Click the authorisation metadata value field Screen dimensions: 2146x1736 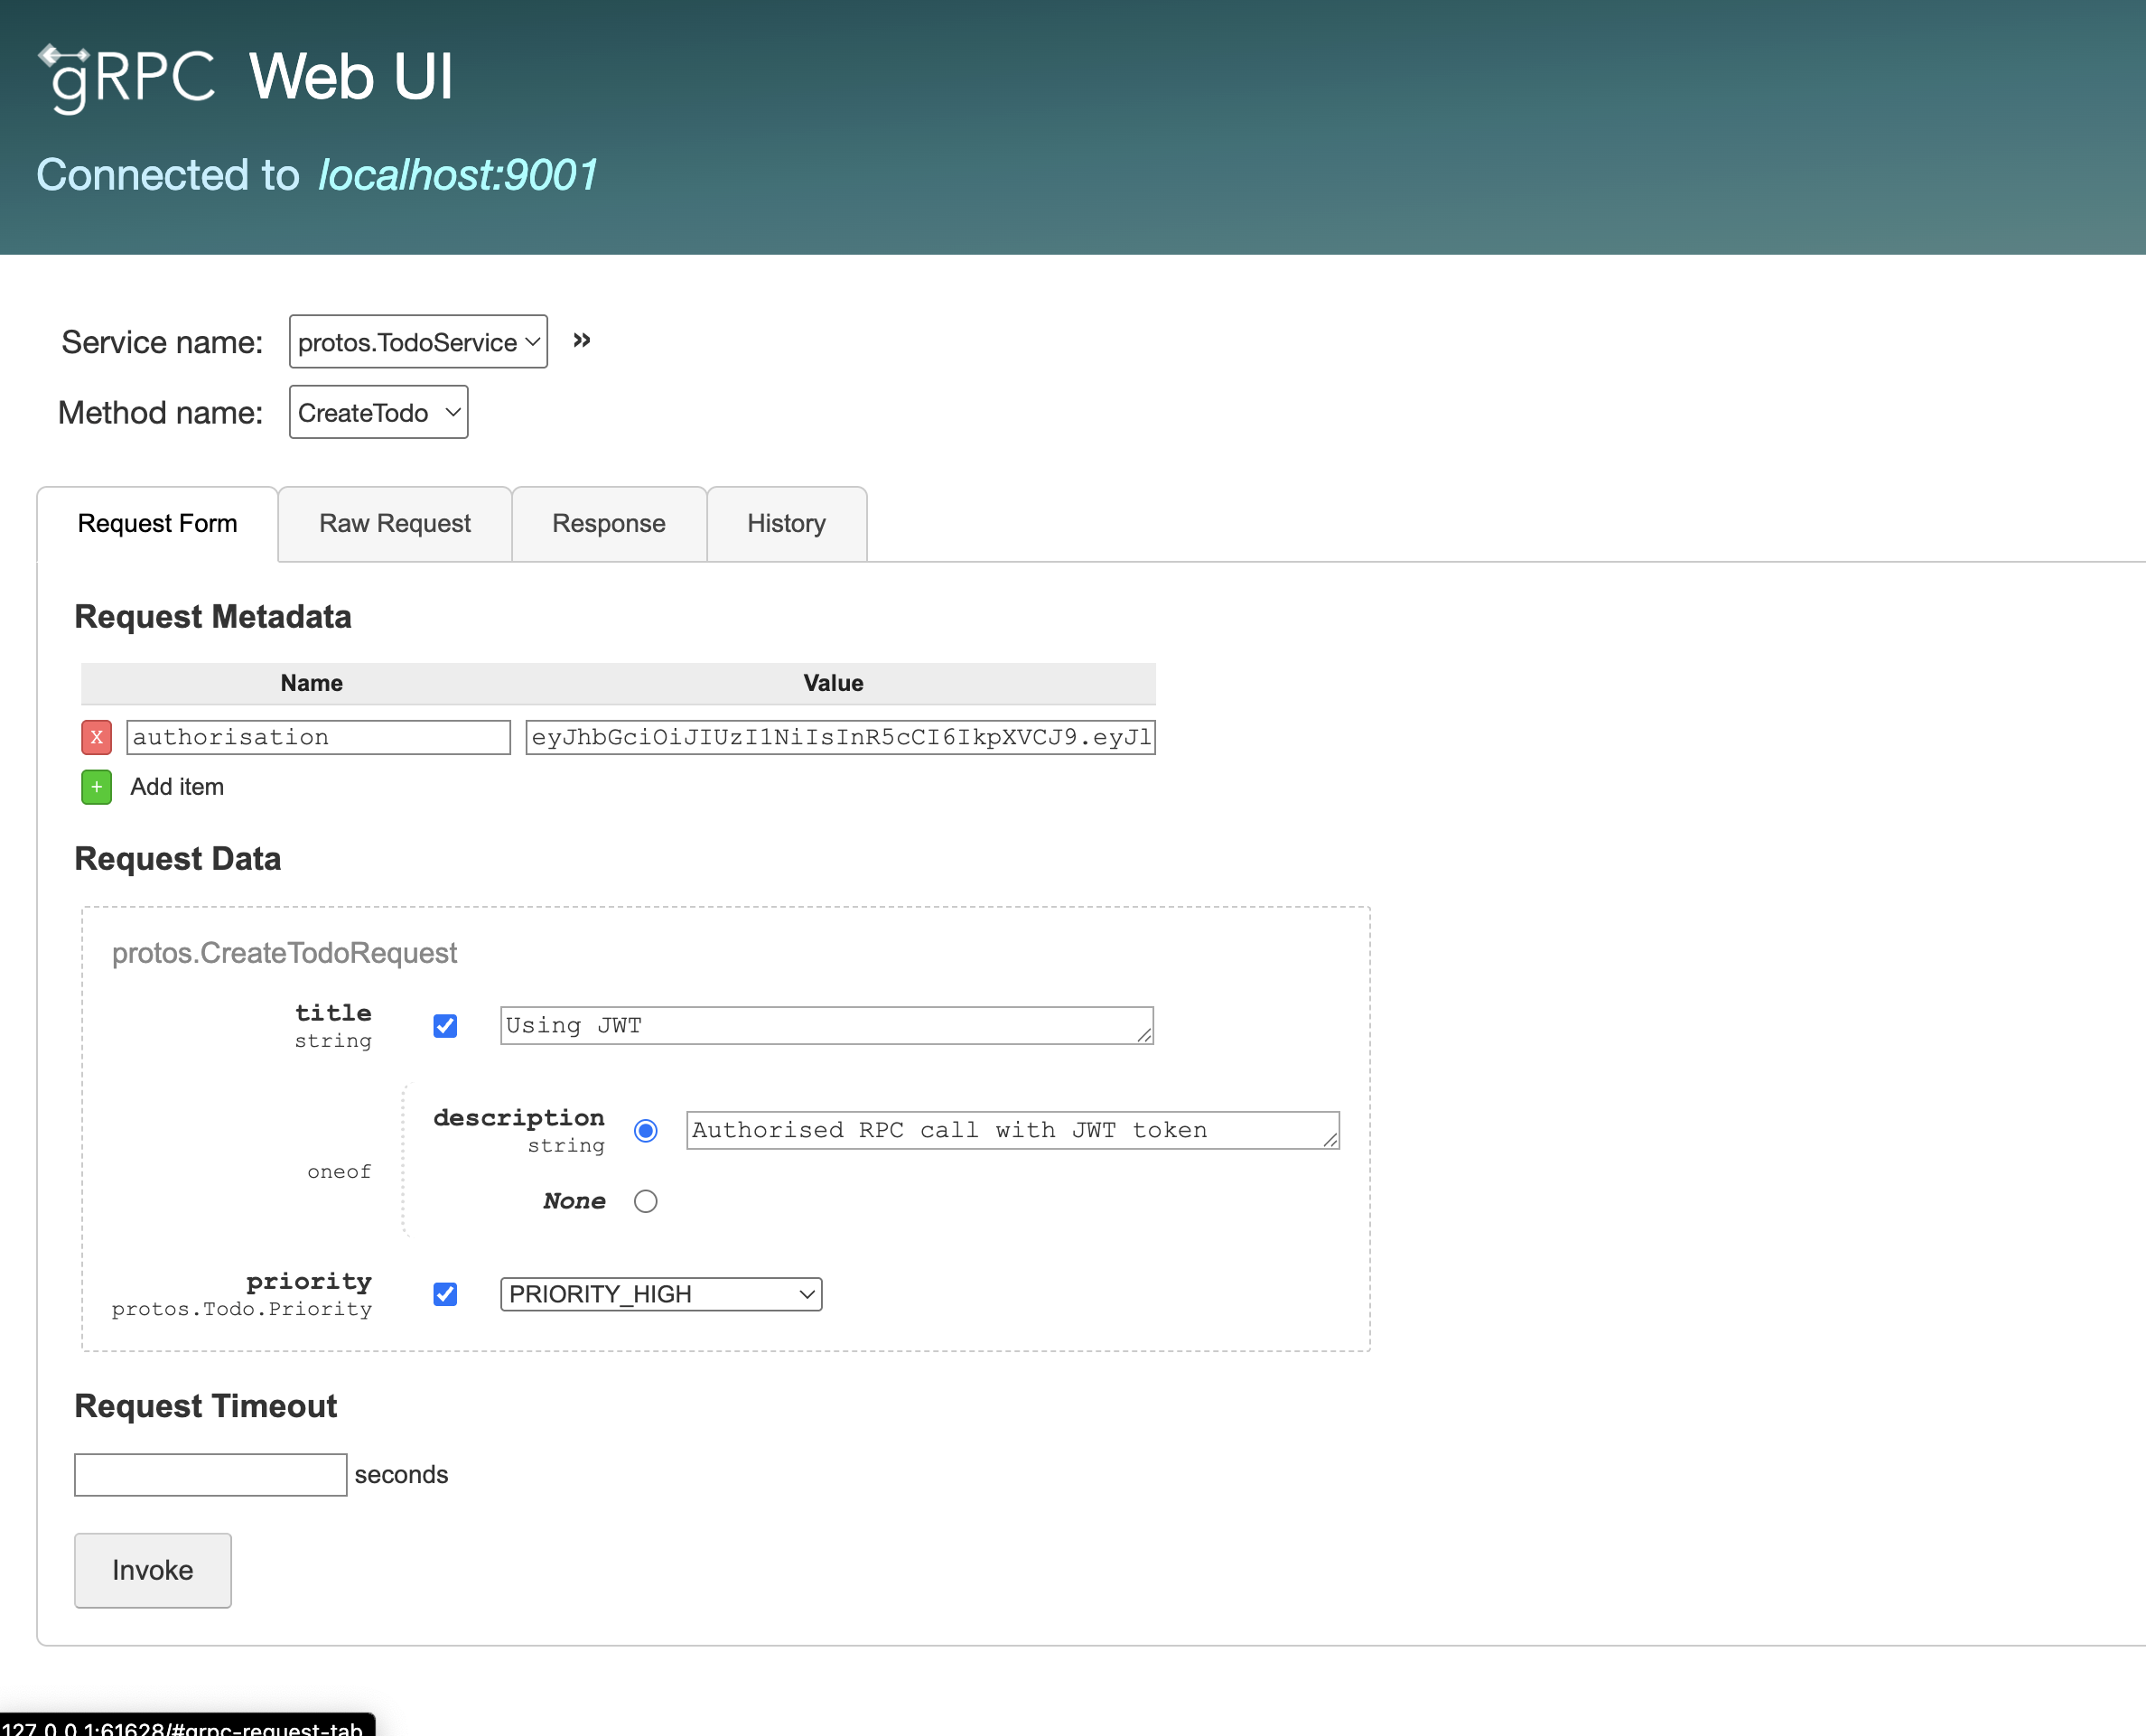pyautogui.click(x=840, y=737)
